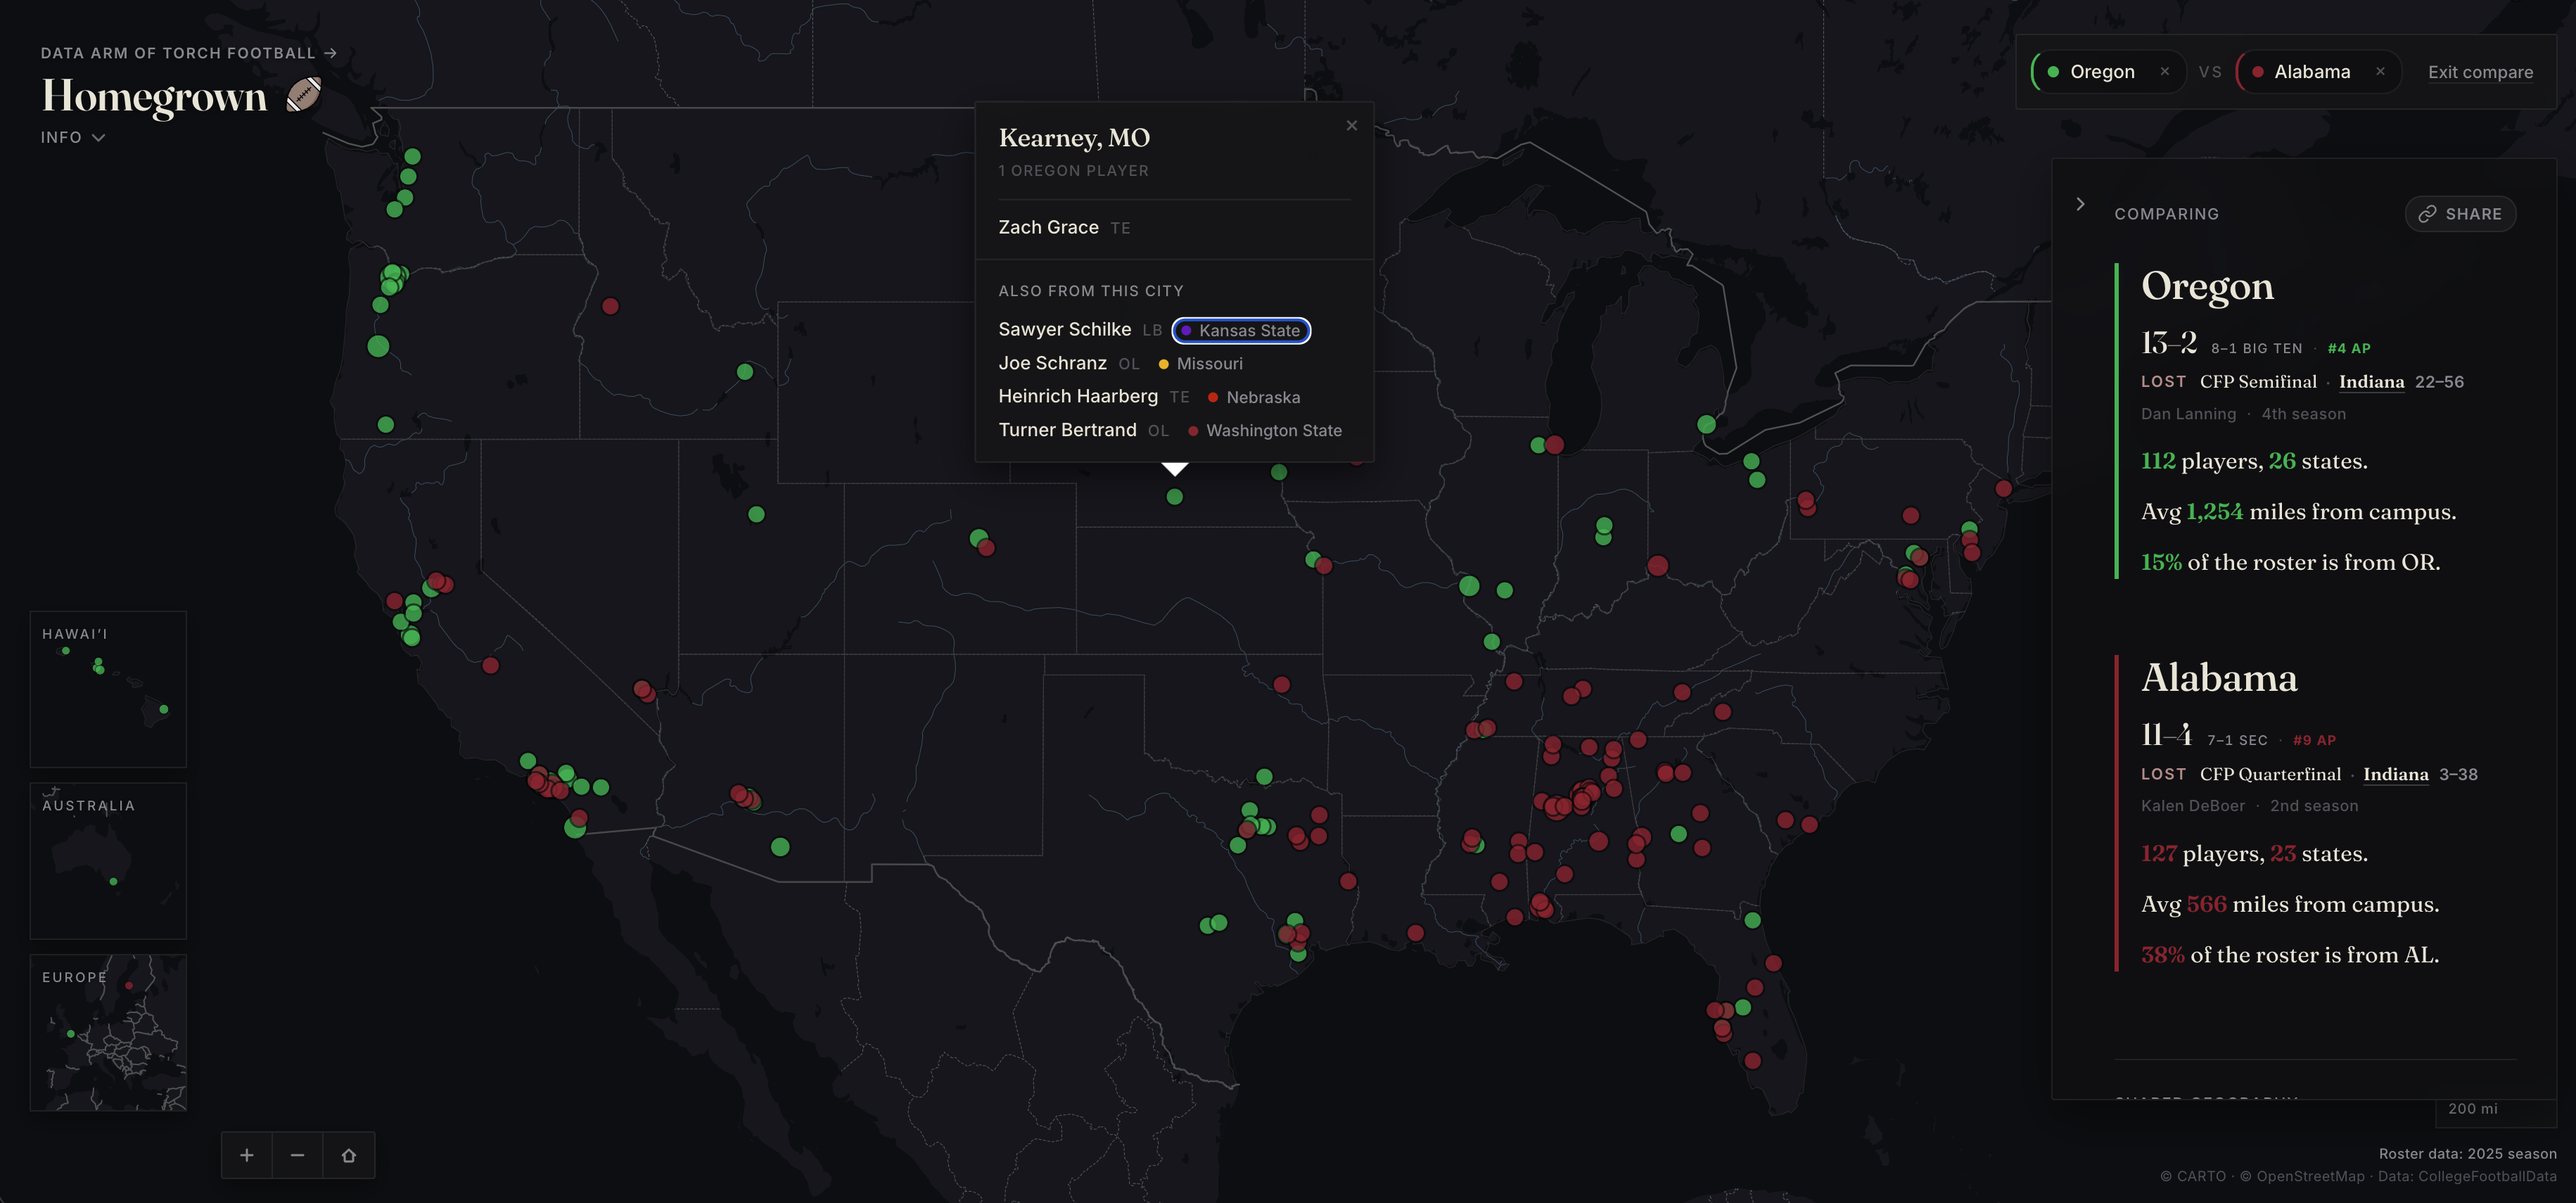Click the purple dot on Kansas State pill
The height and width of the screenshot is (1203, 2576).
point(1187,330)
